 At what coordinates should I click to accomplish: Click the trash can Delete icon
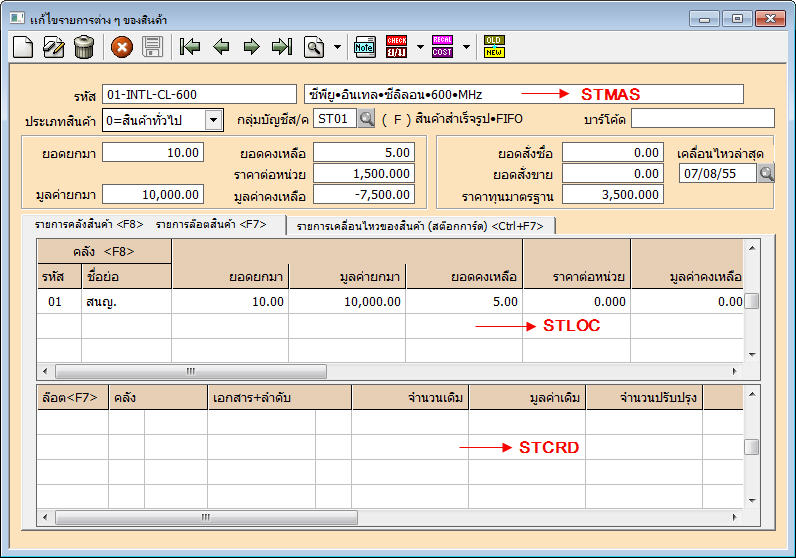pyautogui.click(x=84, y=46)
